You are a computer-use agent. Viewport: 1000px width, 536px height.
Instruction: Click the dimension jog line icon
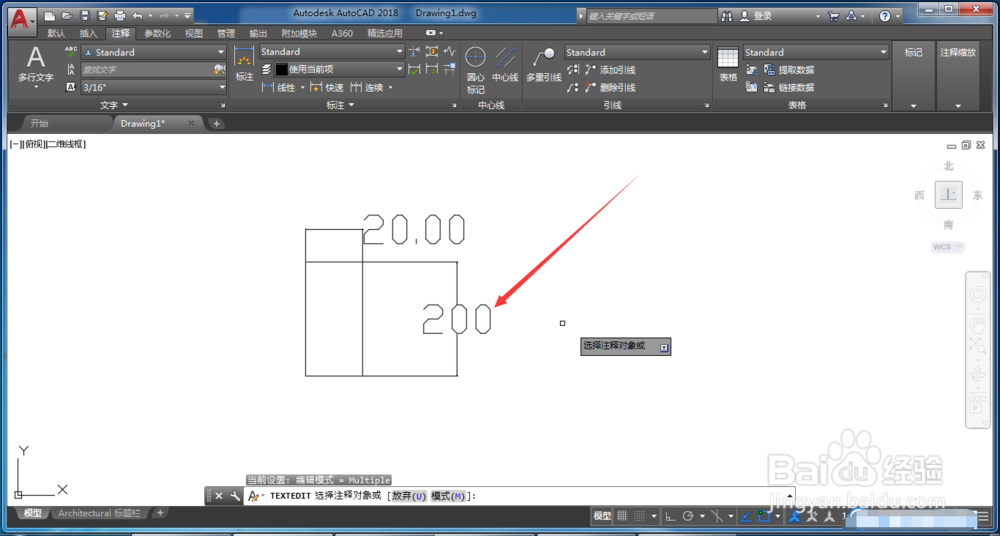coord(450,51)
